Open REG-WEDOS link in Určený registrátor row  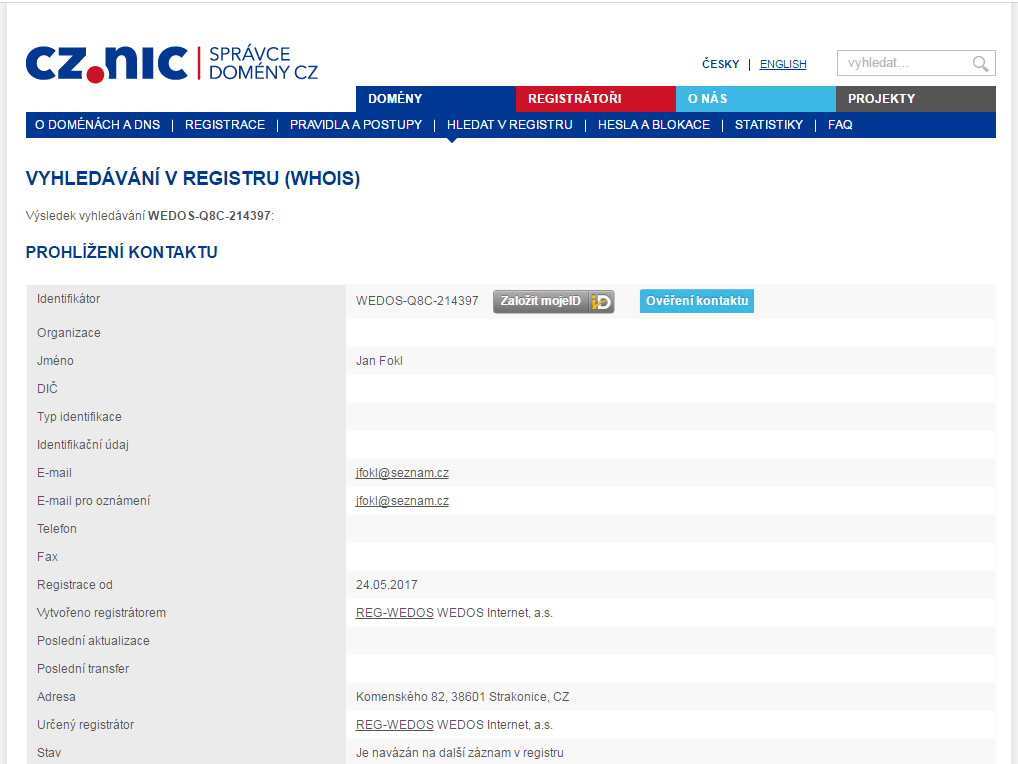[x=394, y=725]
